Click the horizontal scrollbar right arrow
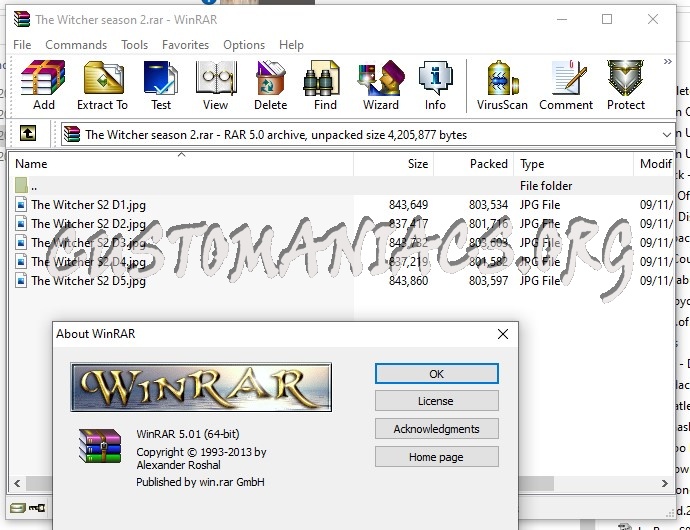Viewport: 690px width, 530px height. [x=664, y=483]
